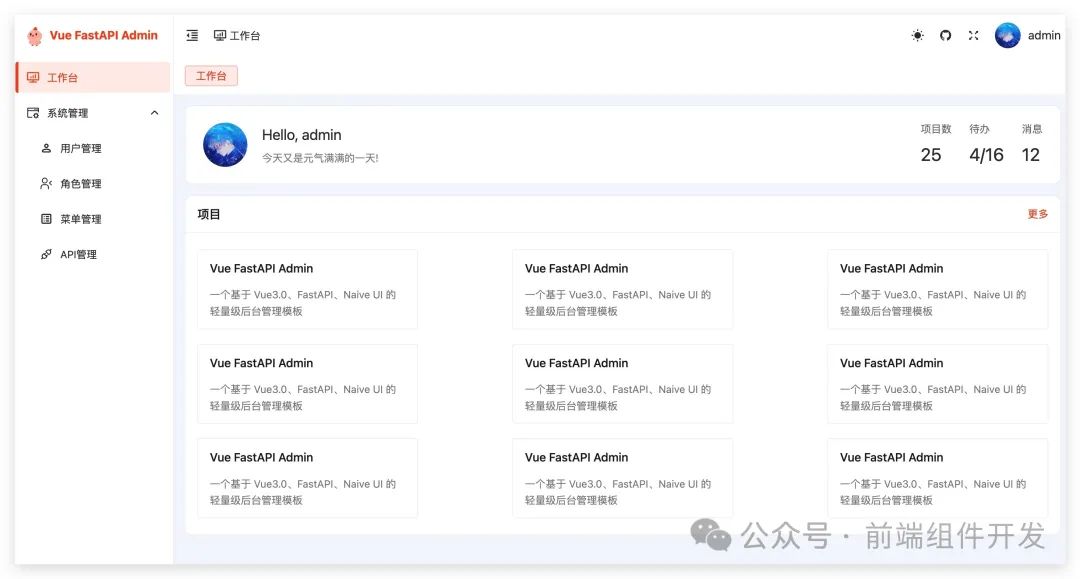Collapse the 系统管理 menu chevron
Image resolution: width=1080 pixels, height=579 pixels.
click(x=154, y=113)
